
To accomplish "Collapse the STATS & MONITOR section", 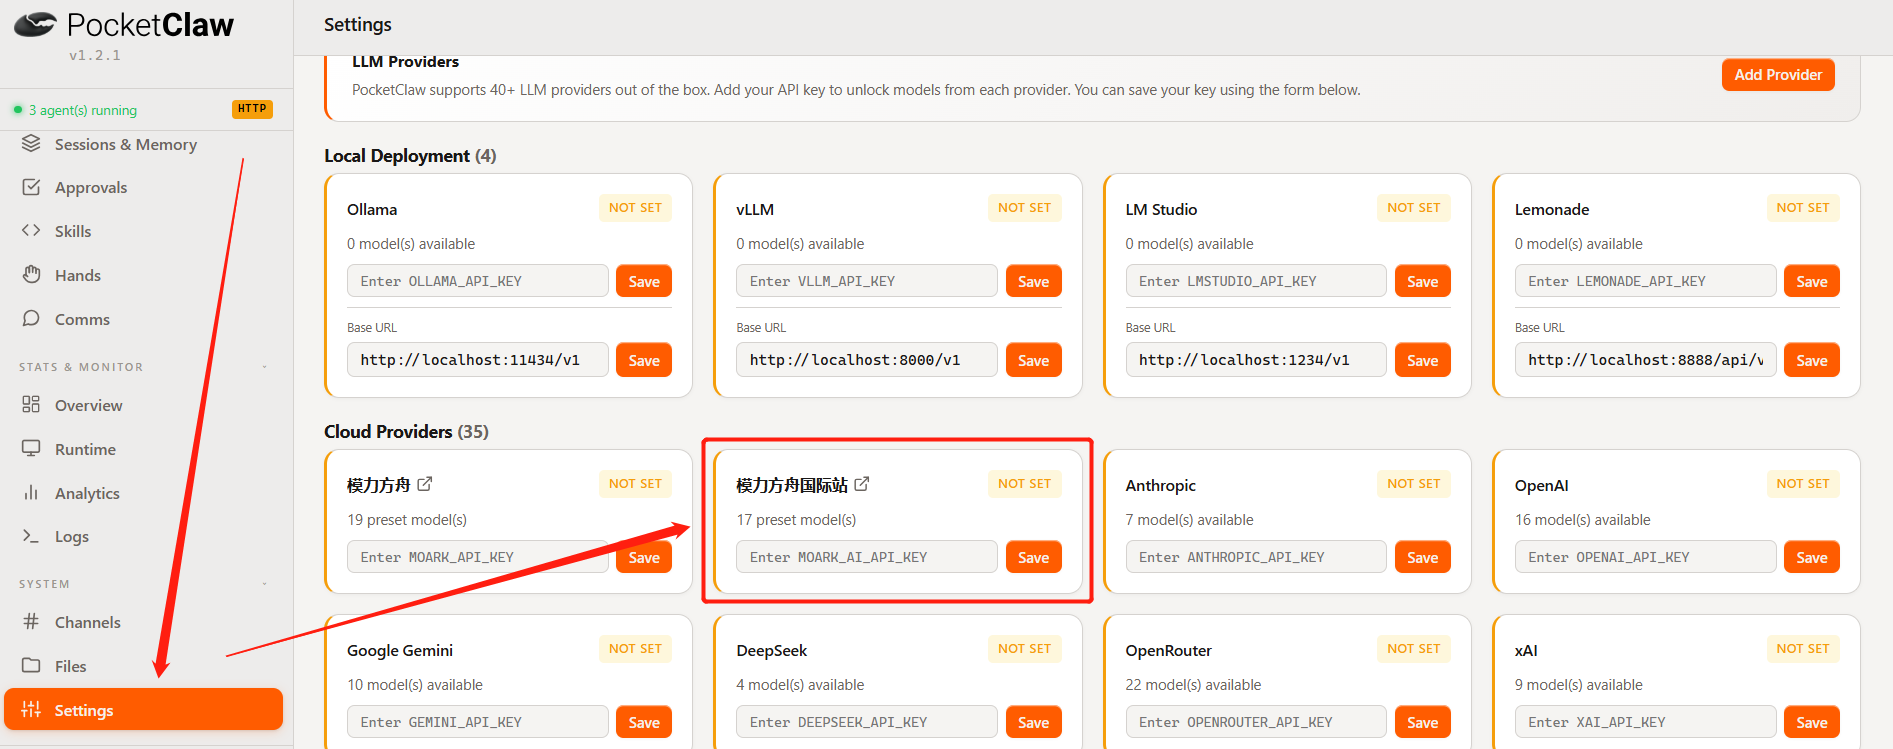I will (x=265, y=367).
